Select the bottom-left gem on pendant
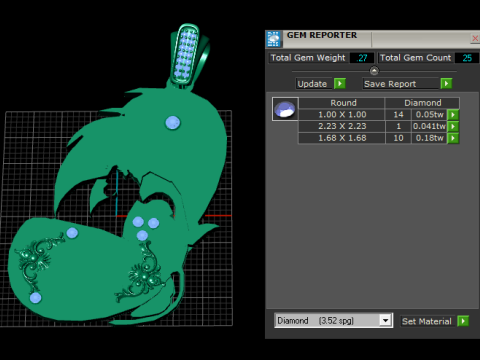Screen dimensions: 480x360 click(x=36, y=298)
